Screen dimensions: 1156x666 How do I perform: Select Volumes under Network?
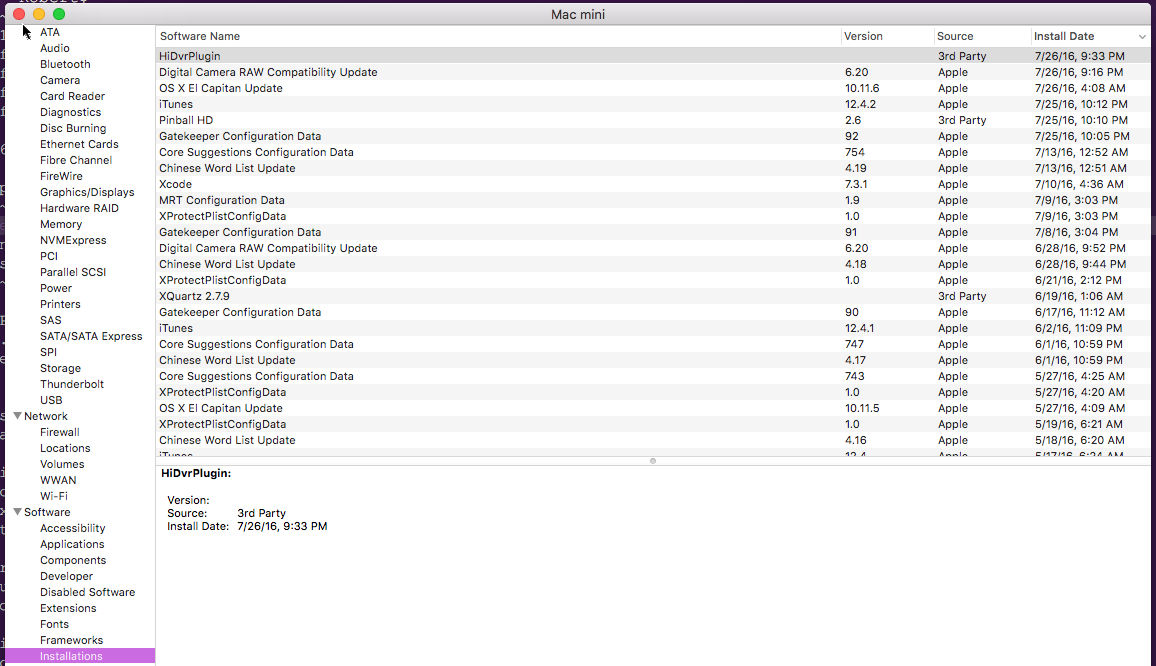(62, 464)
